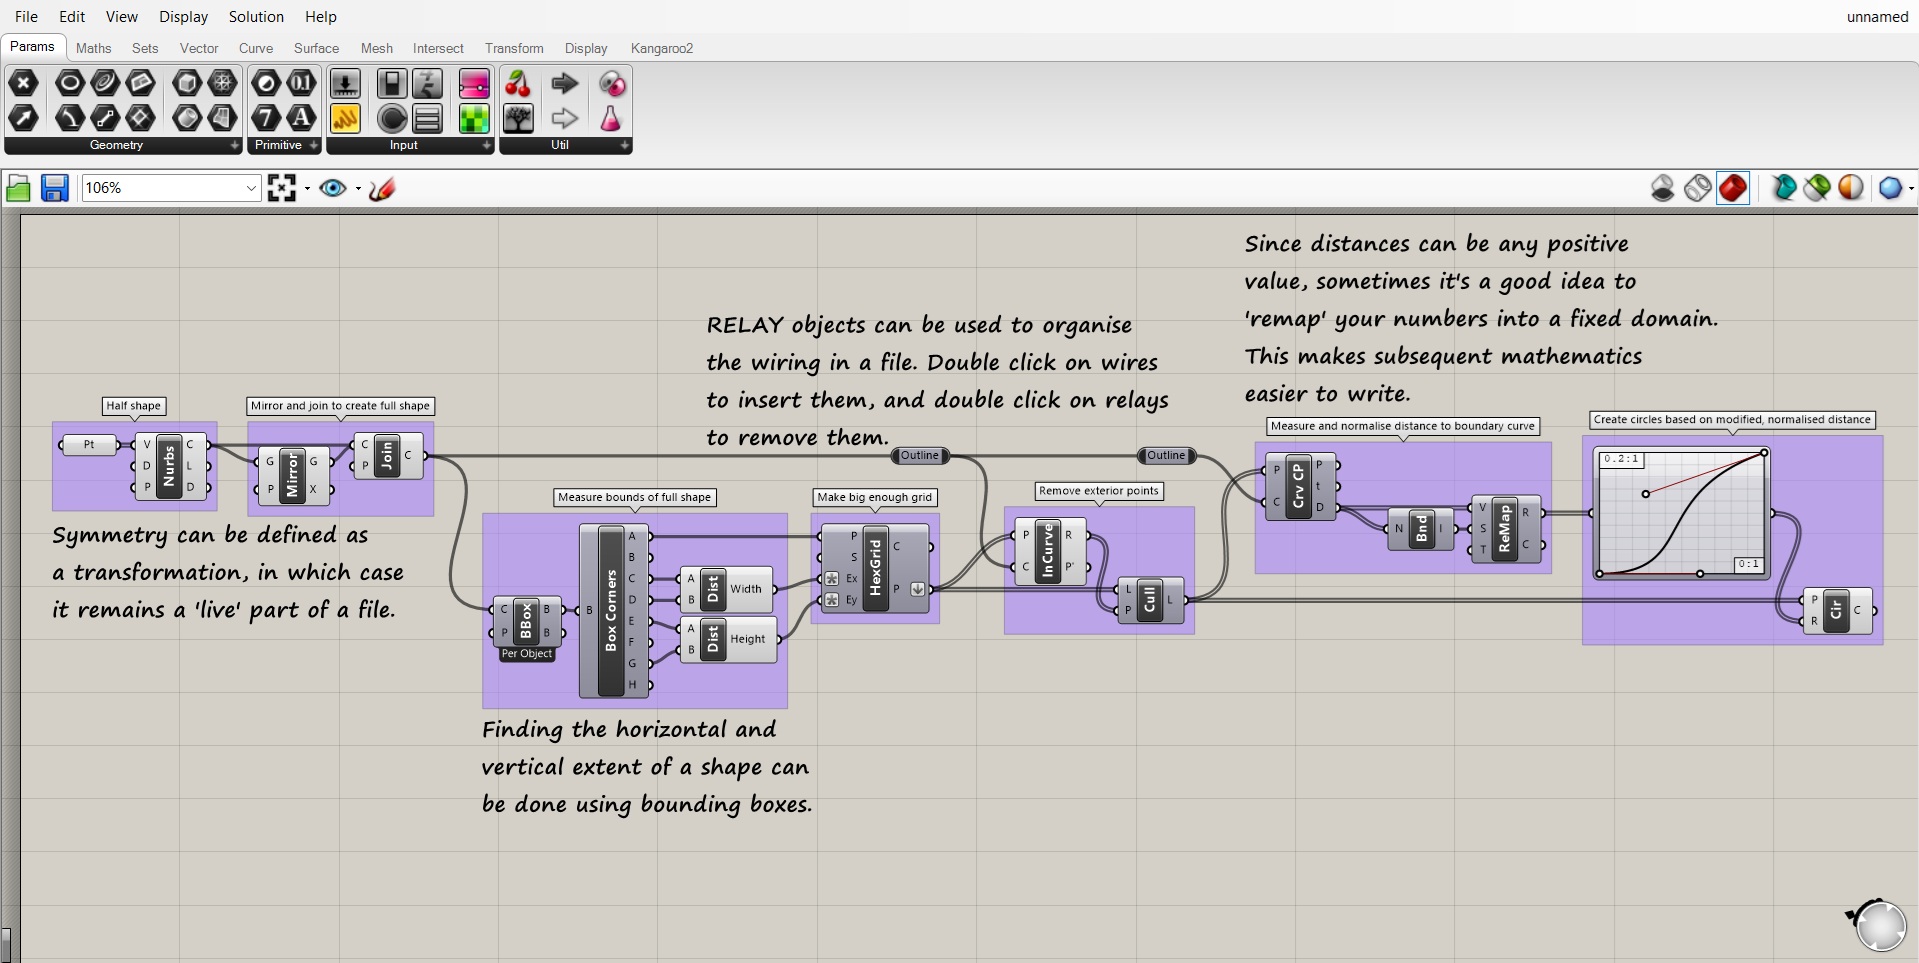Expand the Input panel category

pyautogui.click(x=487, y=146)
